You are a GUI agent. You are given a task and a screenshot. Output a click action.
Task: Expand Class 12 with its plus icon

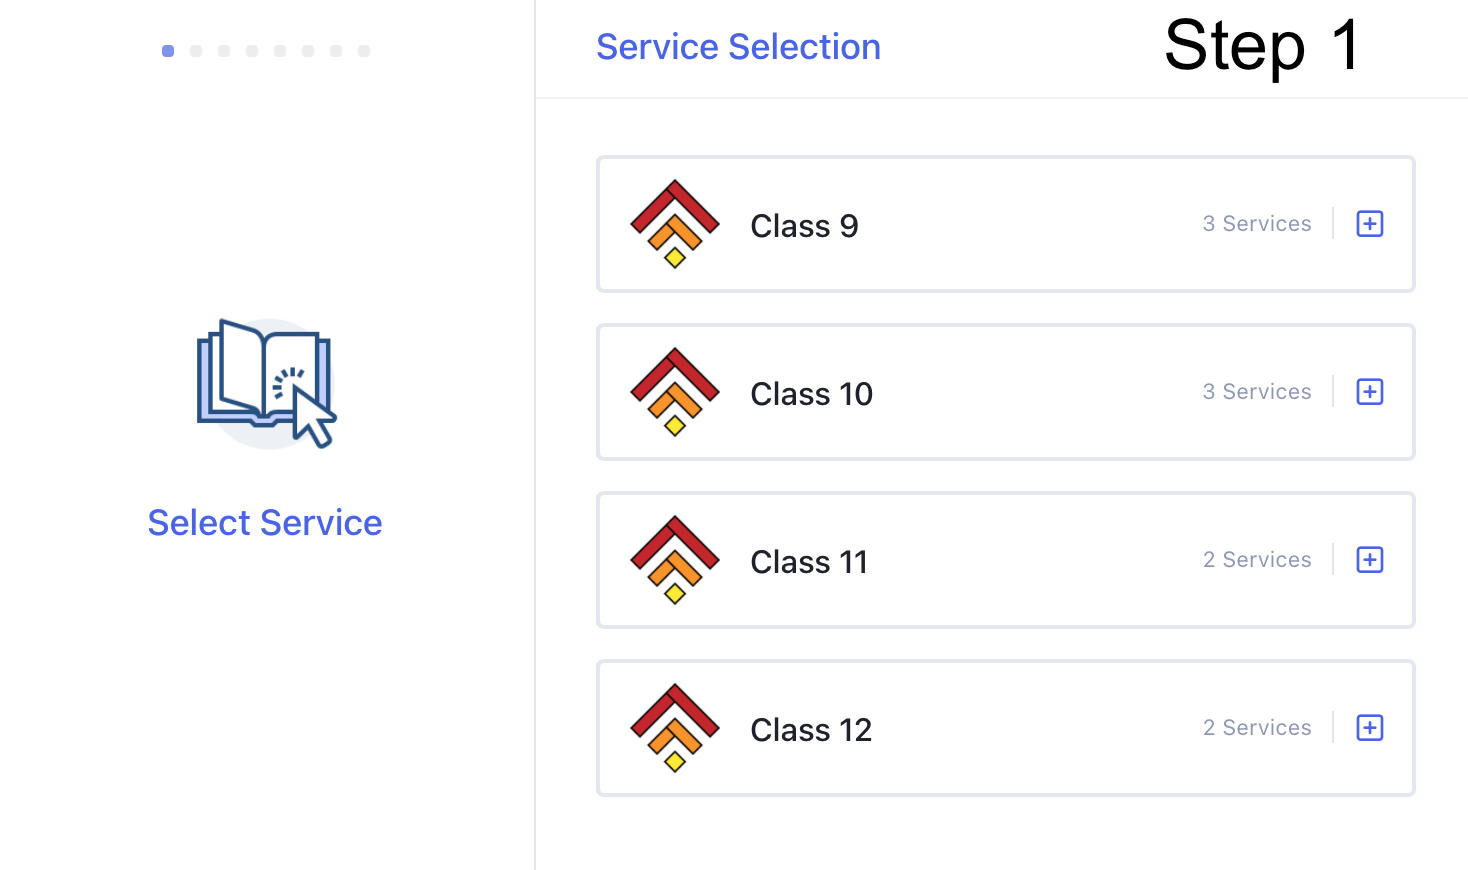tap(1370, 728)
